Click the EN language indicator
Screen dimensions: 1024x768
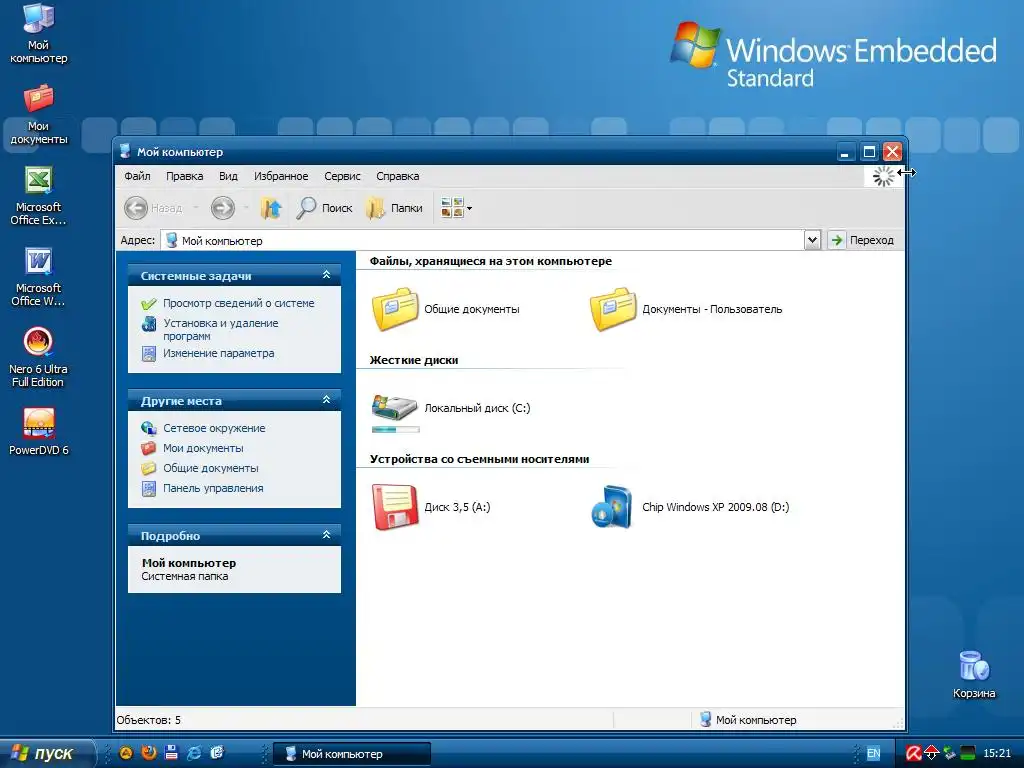873,754
